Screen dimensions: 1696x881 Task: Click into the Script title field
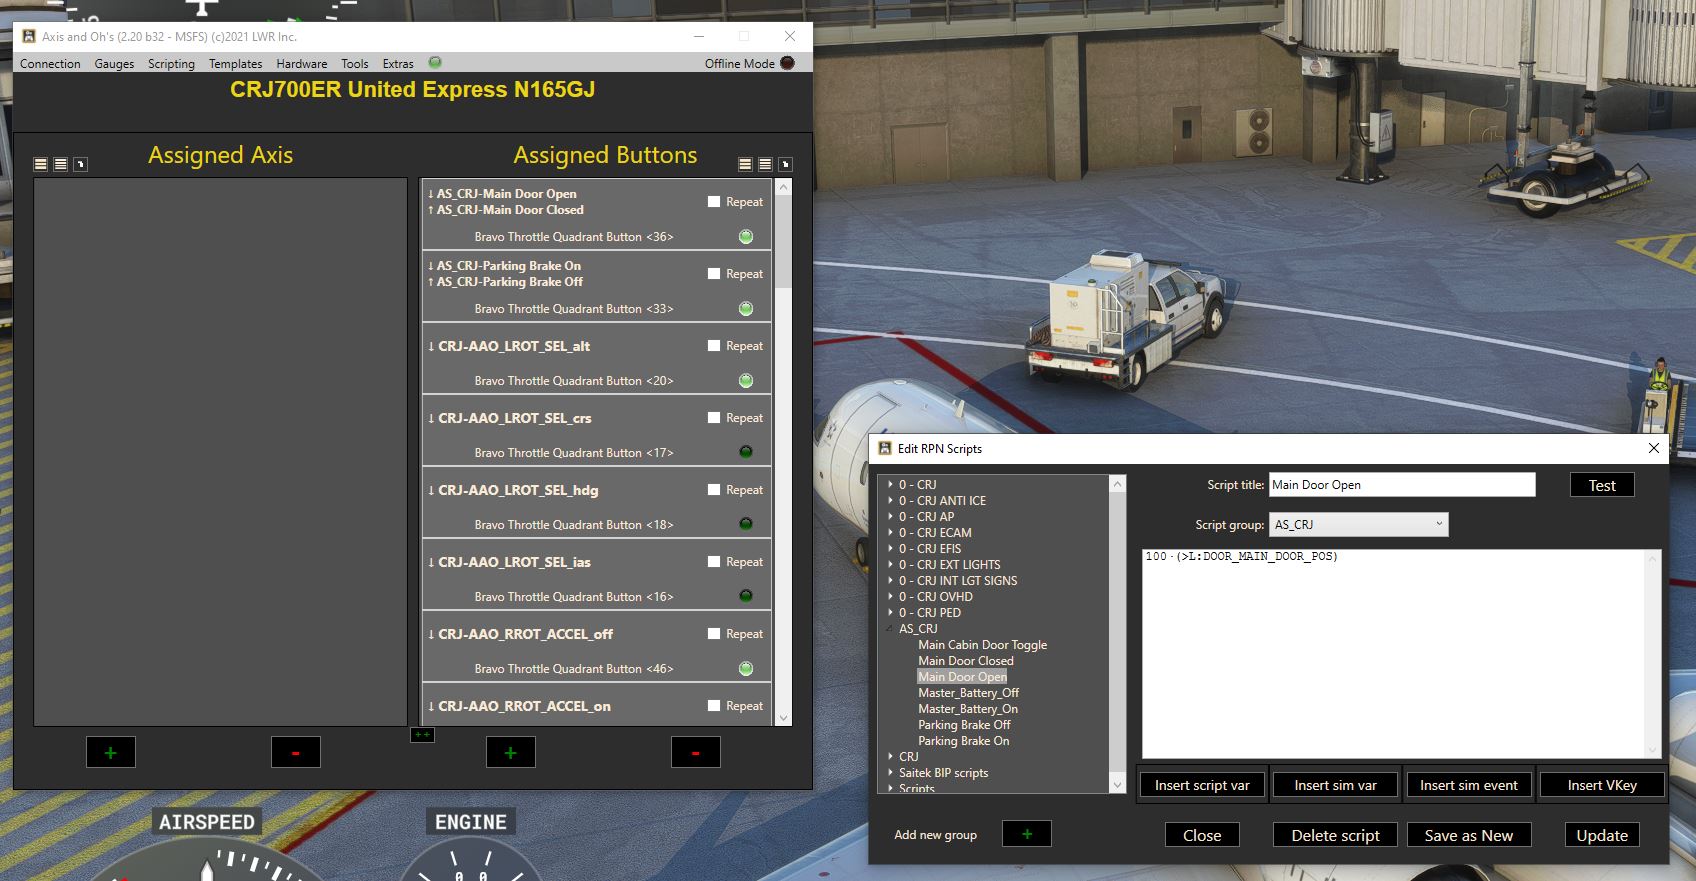1401,485
